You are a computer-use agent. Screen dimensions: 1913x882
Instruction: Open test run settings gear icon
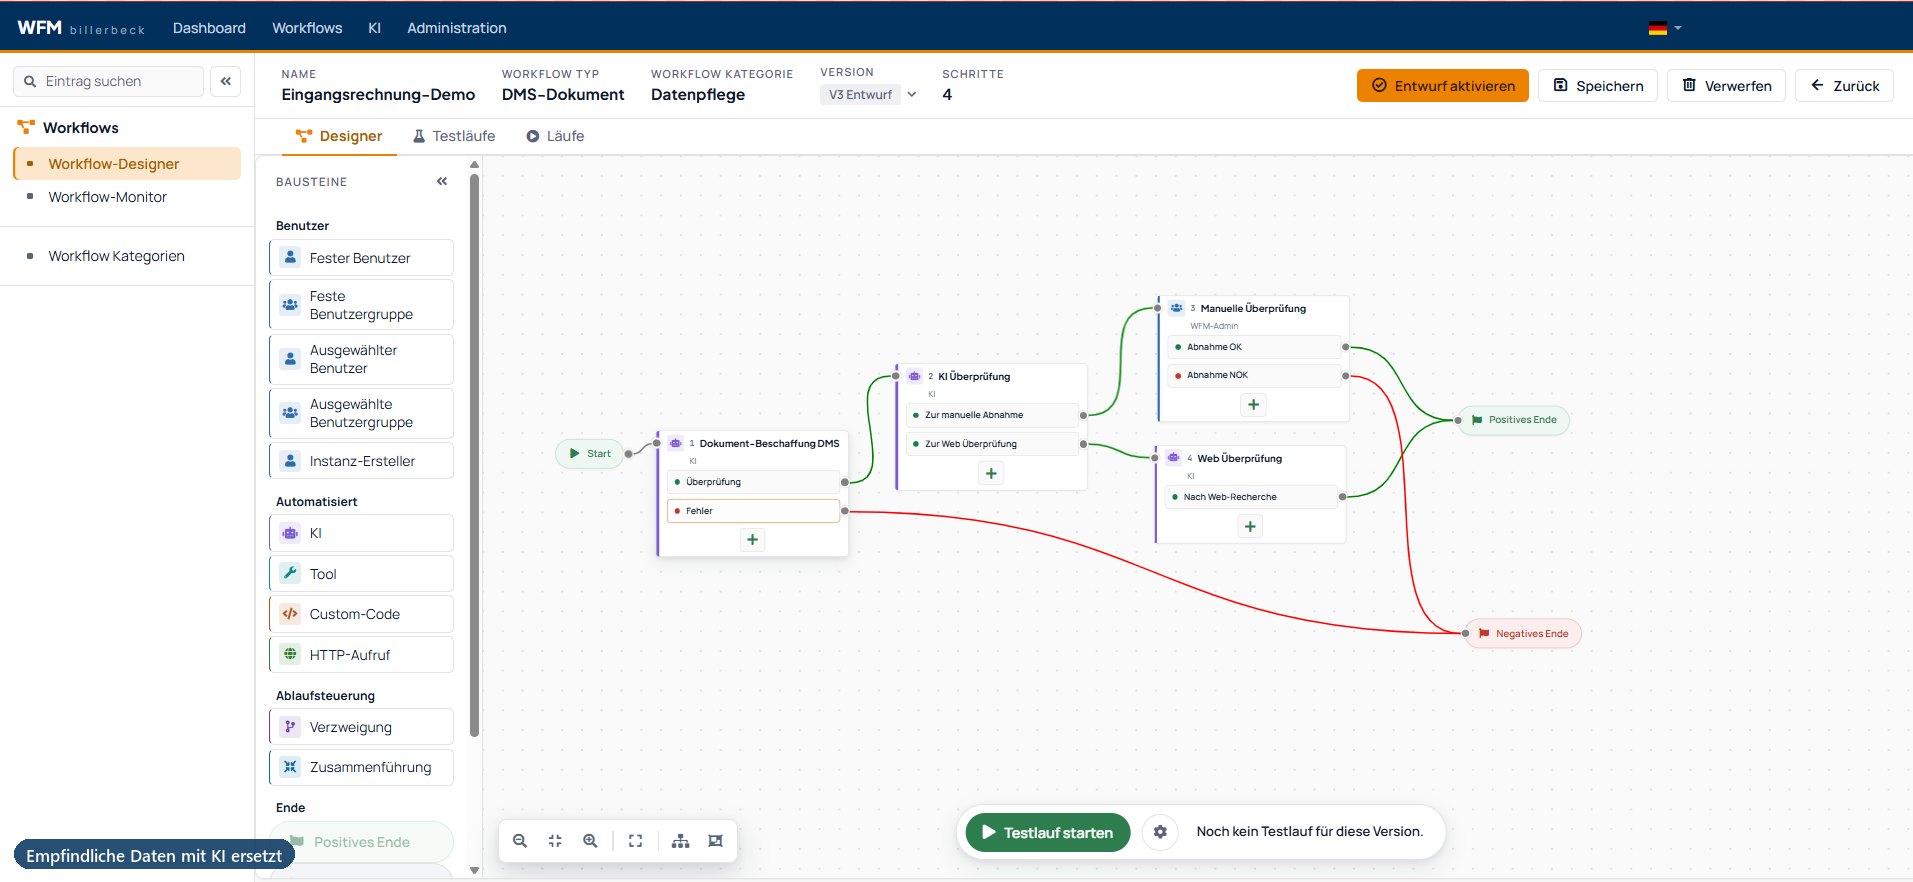[1160, 832]
